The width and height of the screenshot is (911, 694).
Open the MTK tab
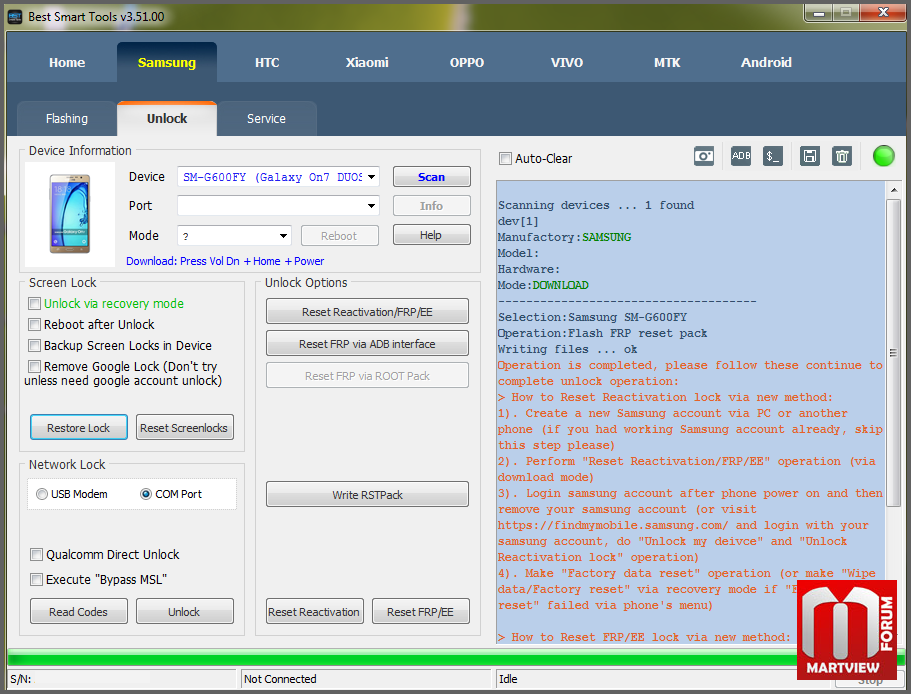click(x=667, y=63)
